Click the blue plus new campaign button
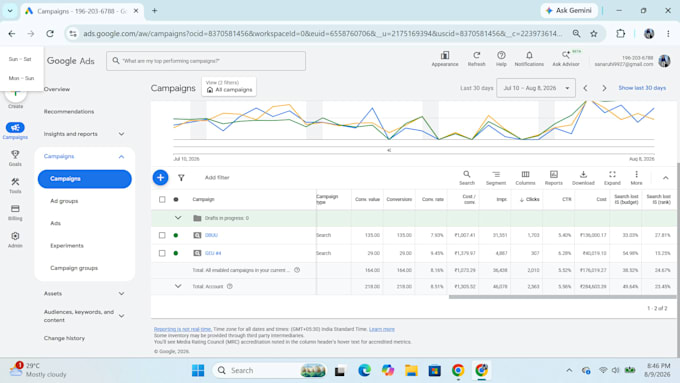This screenshot has width=680, height=383. pyautogui.click(x=160, y=177)
